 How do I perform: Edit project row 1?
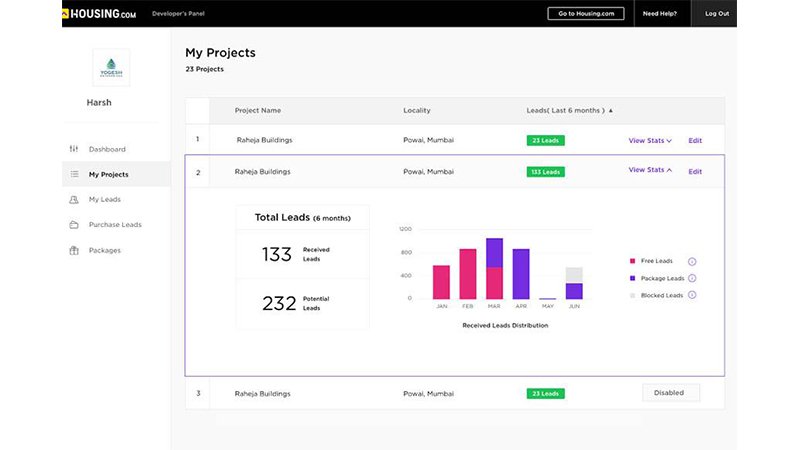click(695, 140)
